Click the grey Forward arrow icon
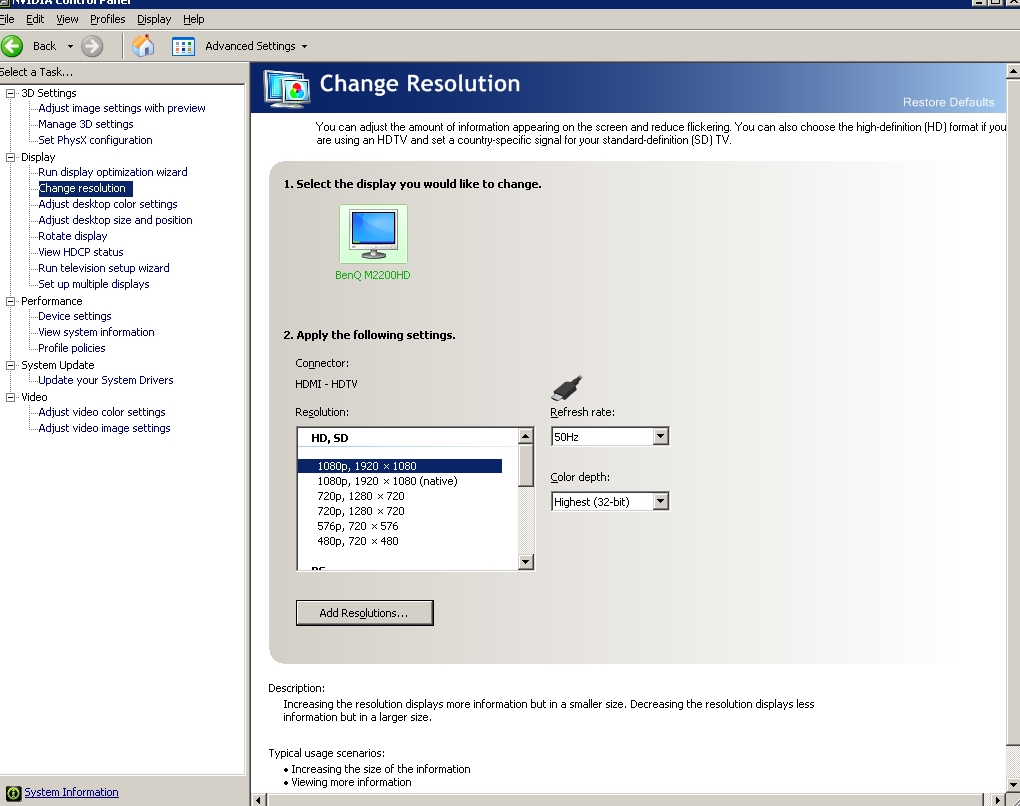The image size is (1020, 806). pyautogui.click(x=92, y=46)
